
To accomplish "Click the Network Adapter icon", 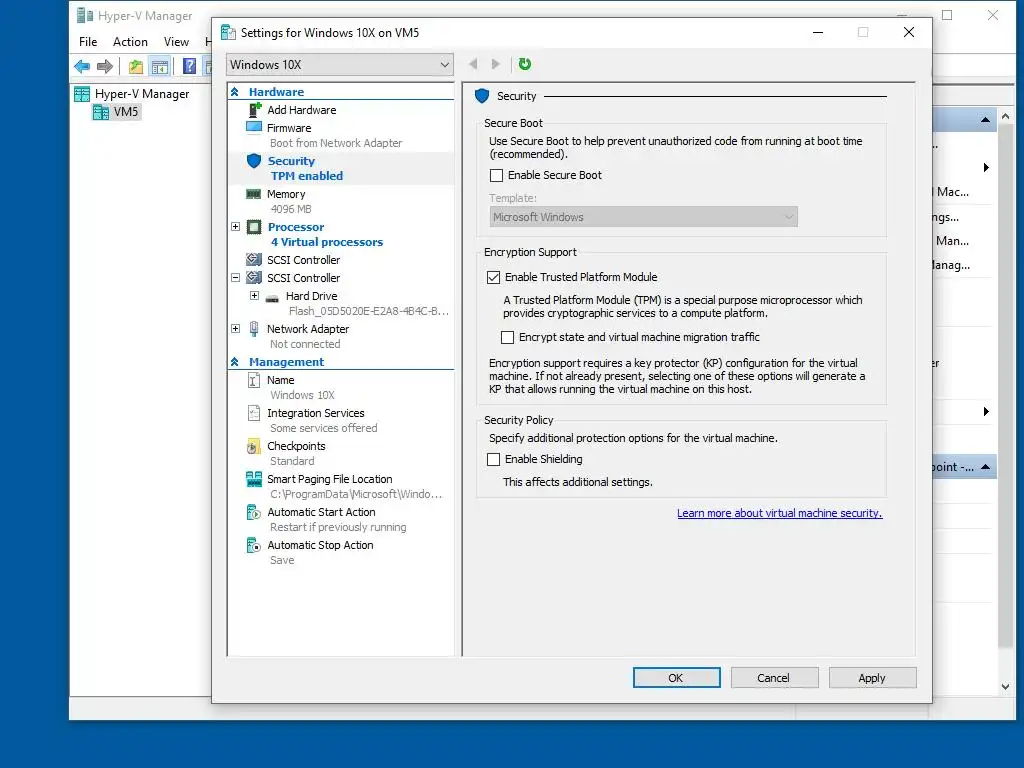I will [x=254, y=329].
